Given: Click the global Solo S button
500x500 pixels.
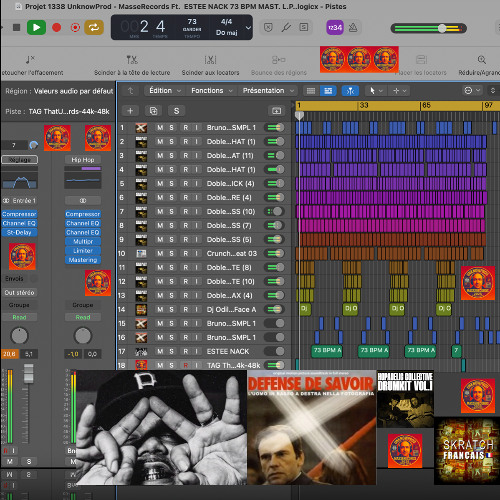Looking at the screenshot, I should pos(176,111).
